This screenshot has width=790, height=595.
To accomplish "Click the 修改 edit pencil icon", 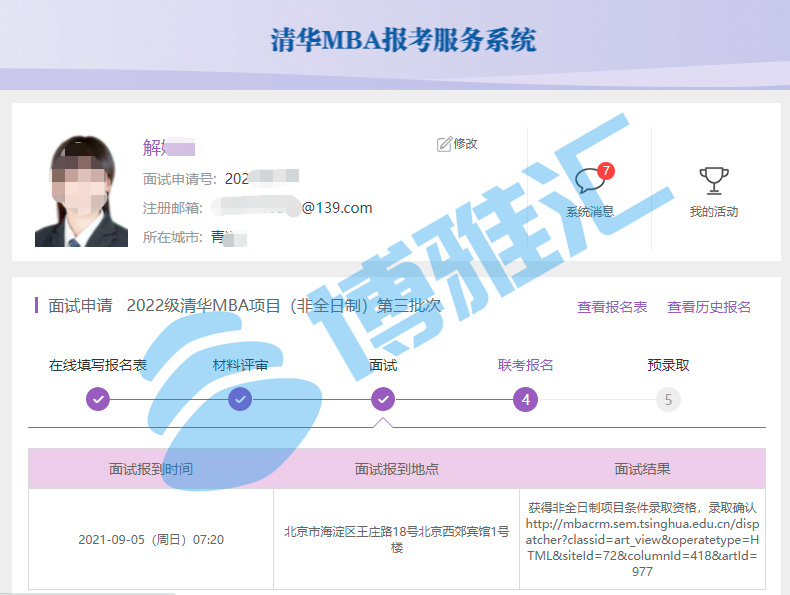I will 444,144.
